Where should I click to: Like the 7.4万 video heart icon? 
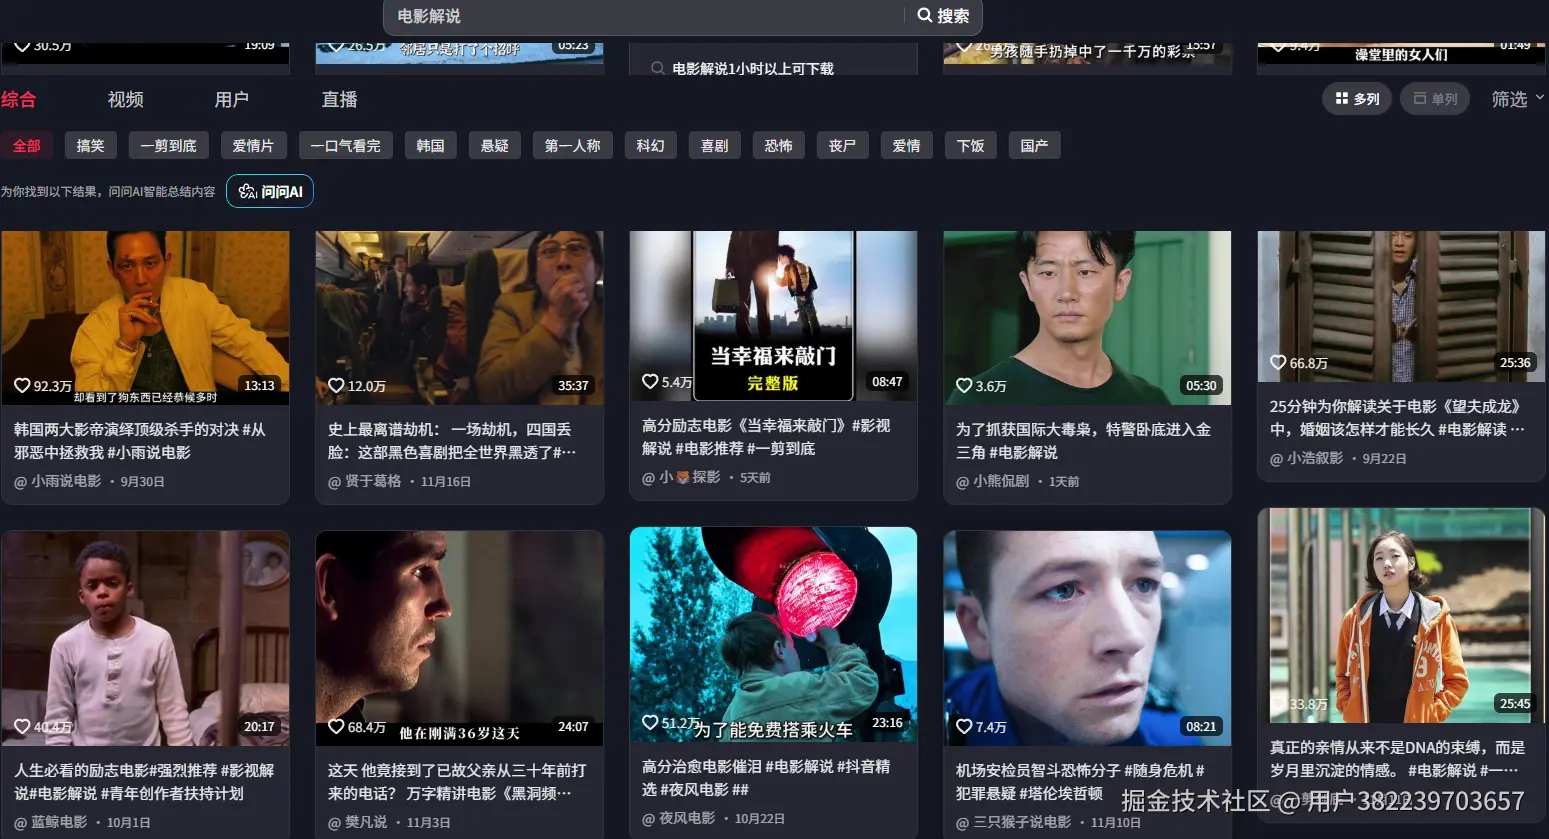coord(964,726)
